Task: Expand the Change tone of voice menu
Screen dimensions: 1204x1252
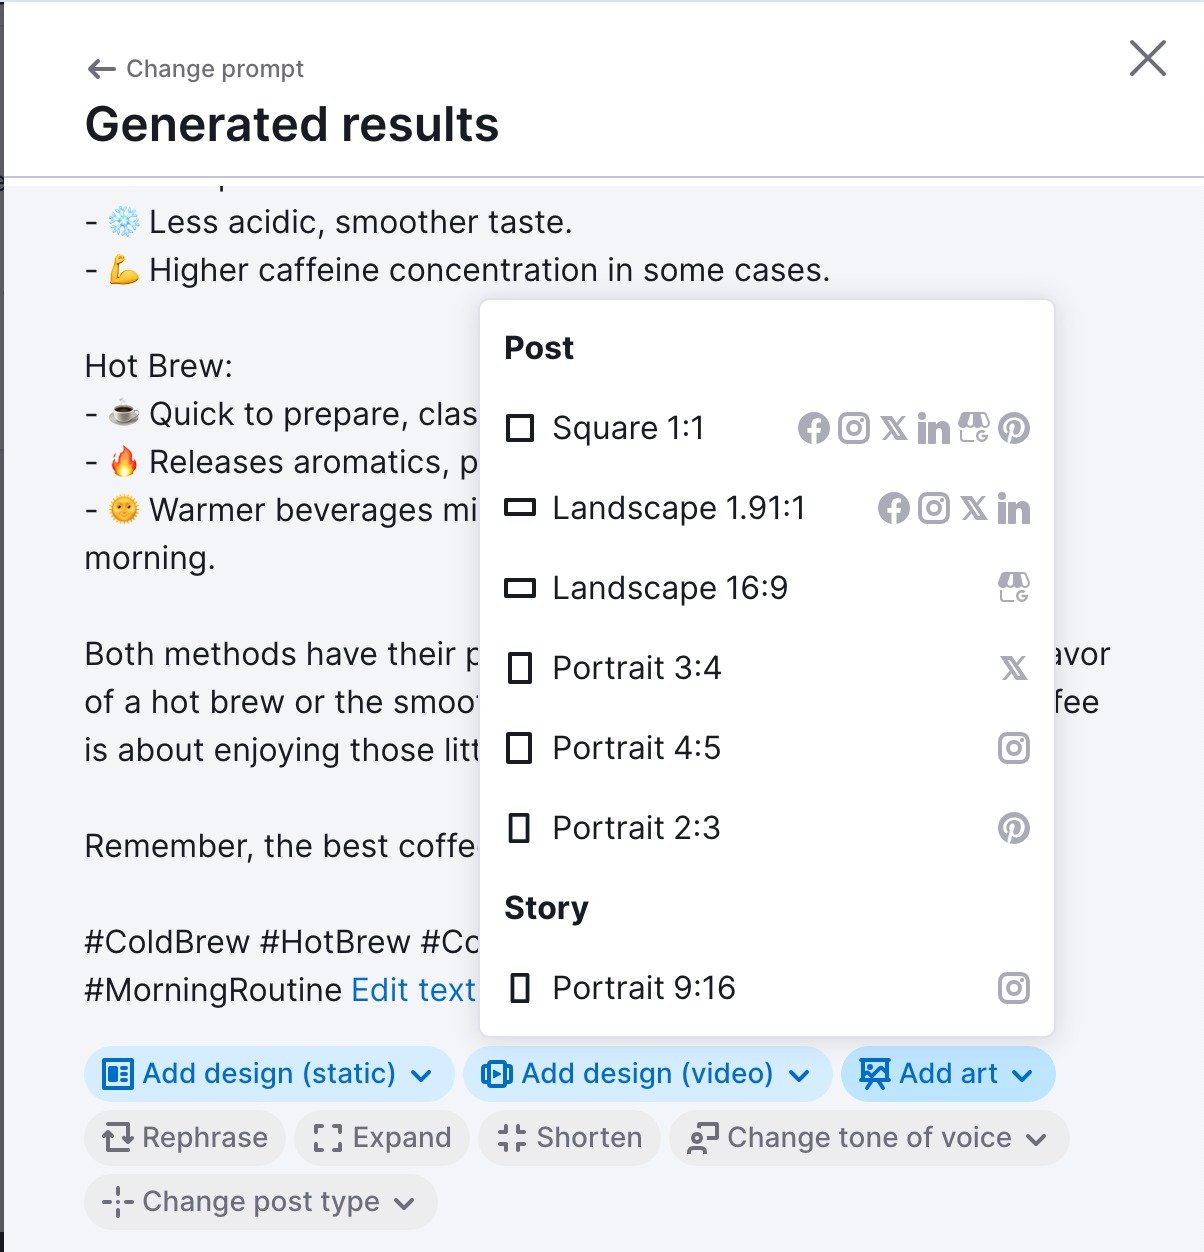Action: pyautogui.click(x=868, y=1138)
